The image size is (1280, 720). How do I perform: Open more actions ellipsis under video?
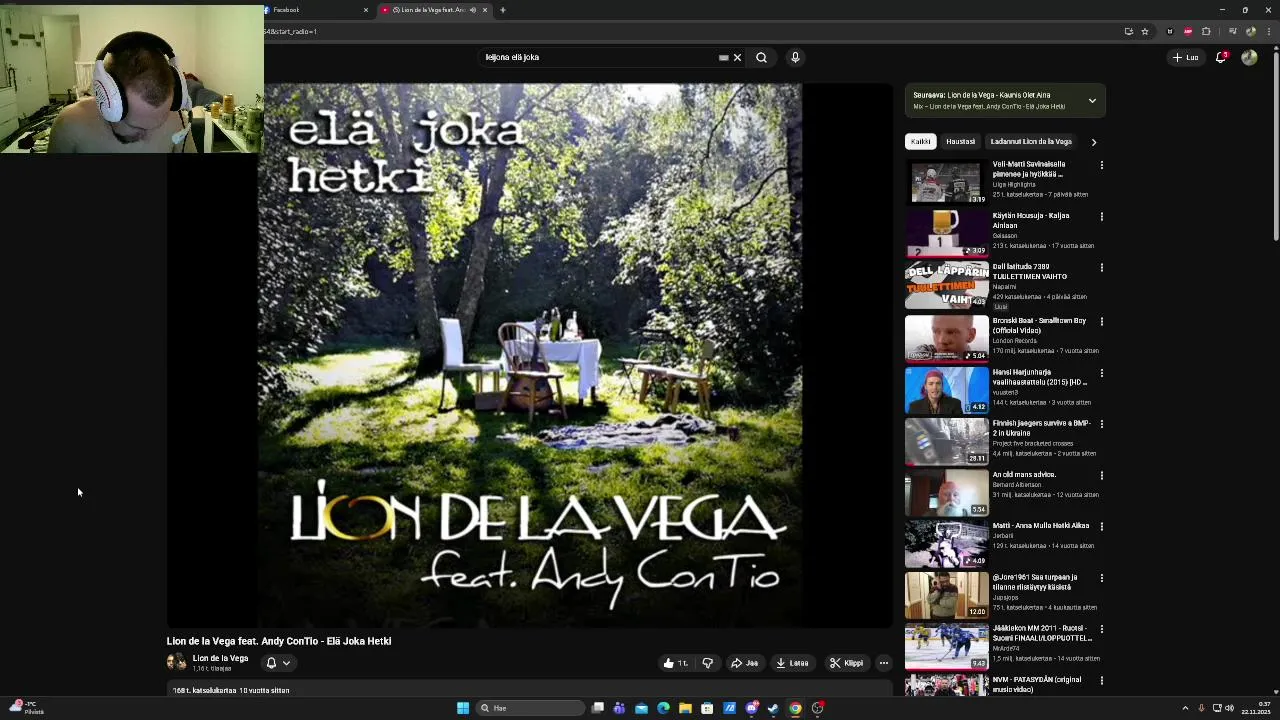(x=883, y=663)
